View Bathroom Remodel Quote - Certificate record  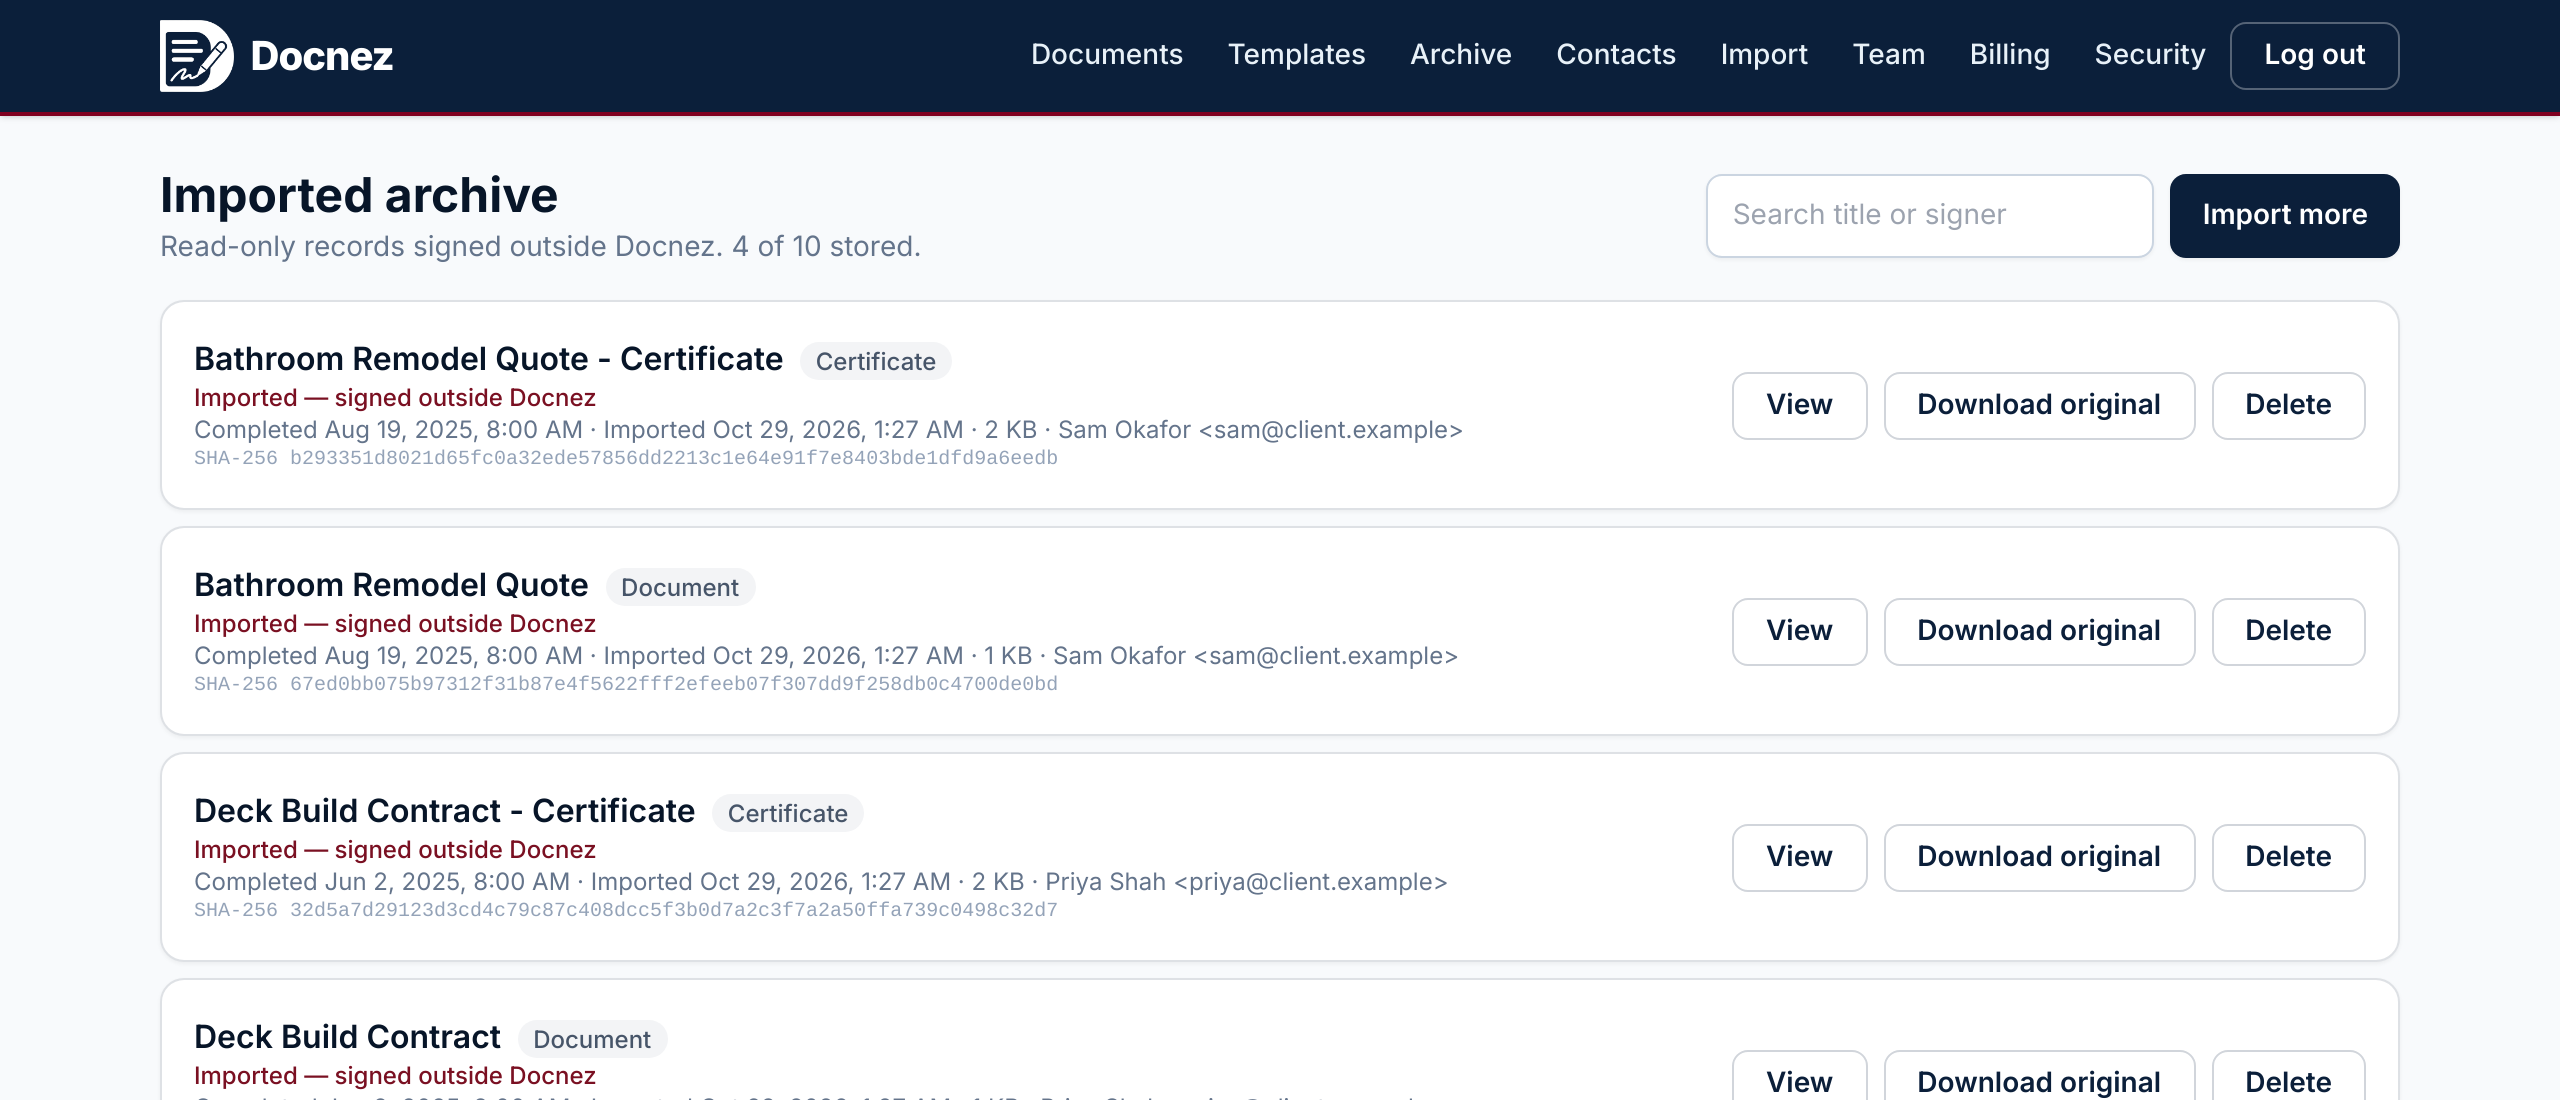pos(1799,406)
